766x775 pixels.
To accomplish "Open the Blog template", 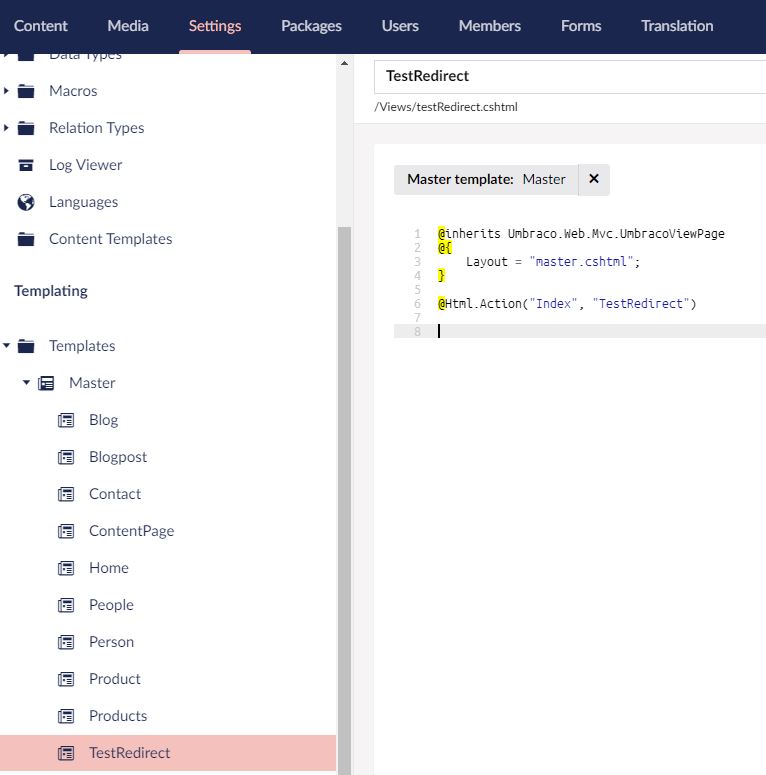I will (104, 420).
